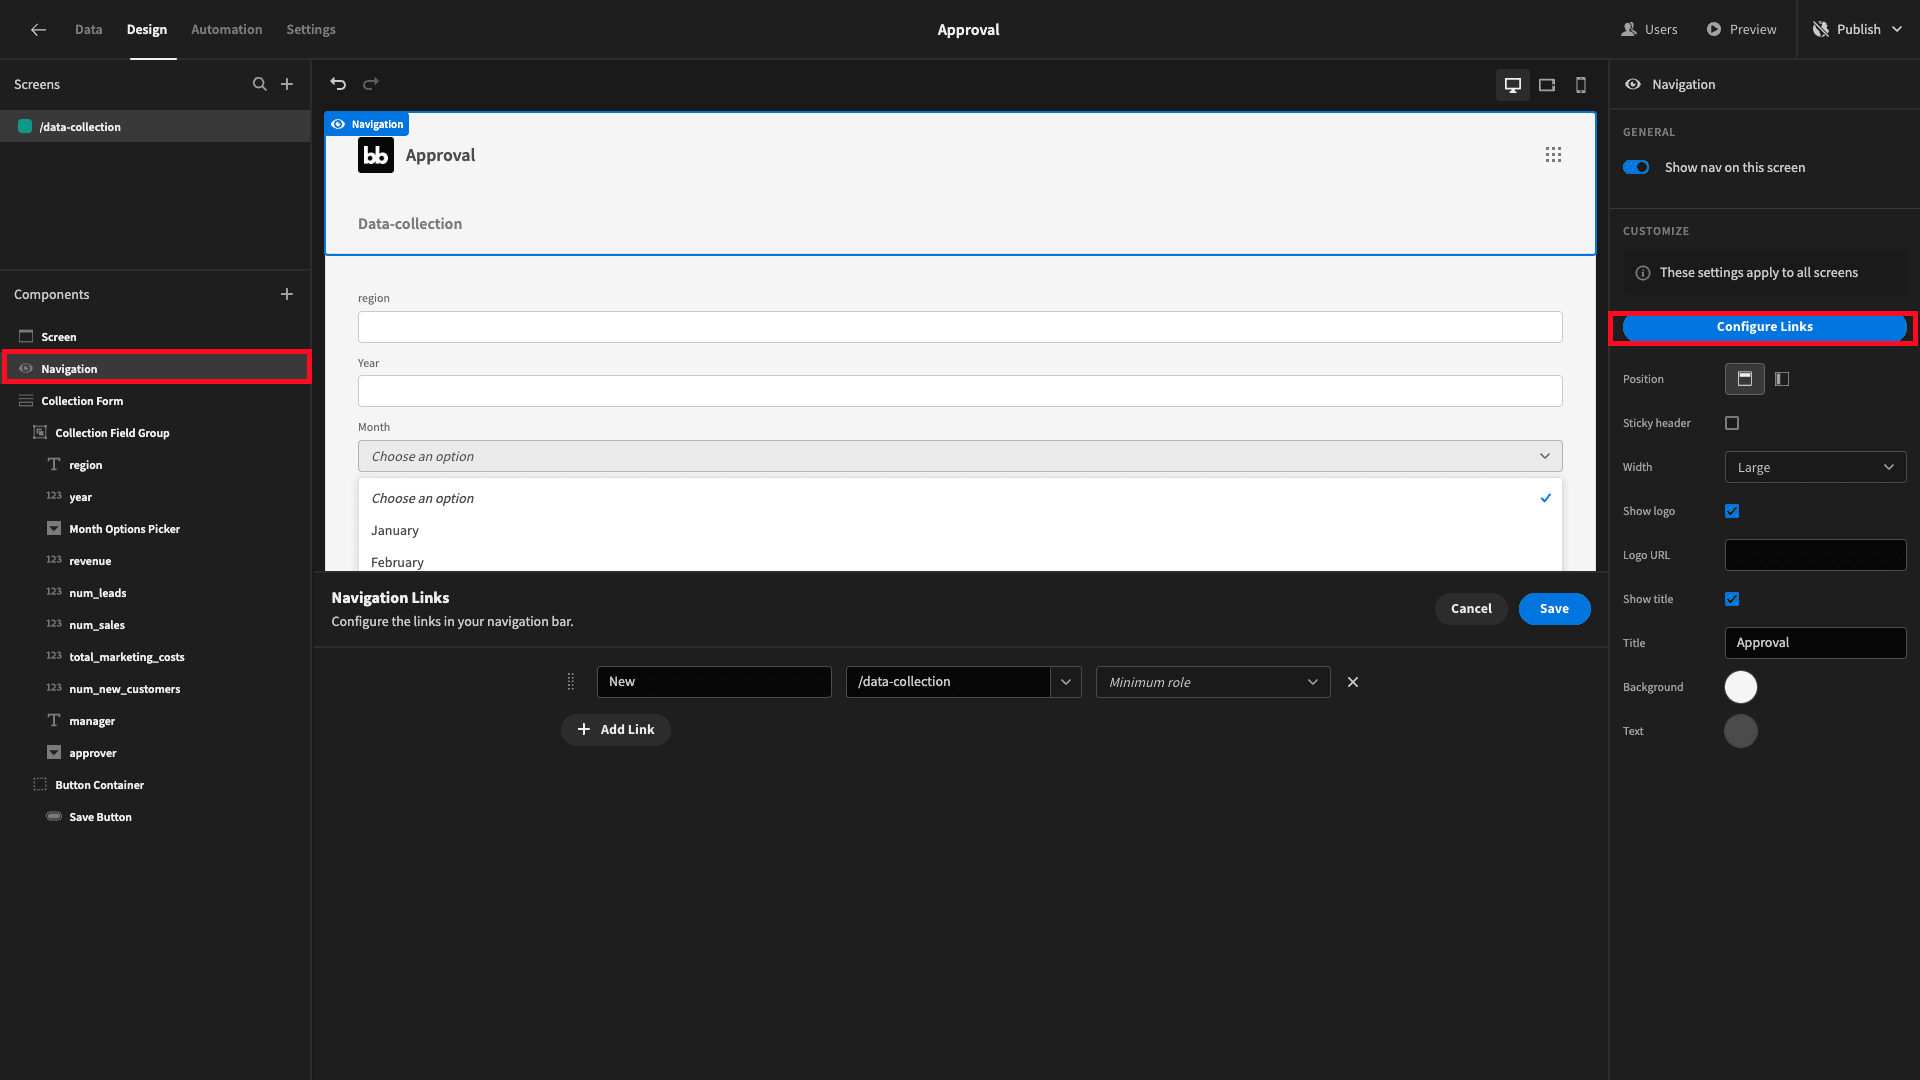Enable the Sticky header checkbox
The width and height of the screenshot is (1920, 1080).
(x=1732, y=423)
